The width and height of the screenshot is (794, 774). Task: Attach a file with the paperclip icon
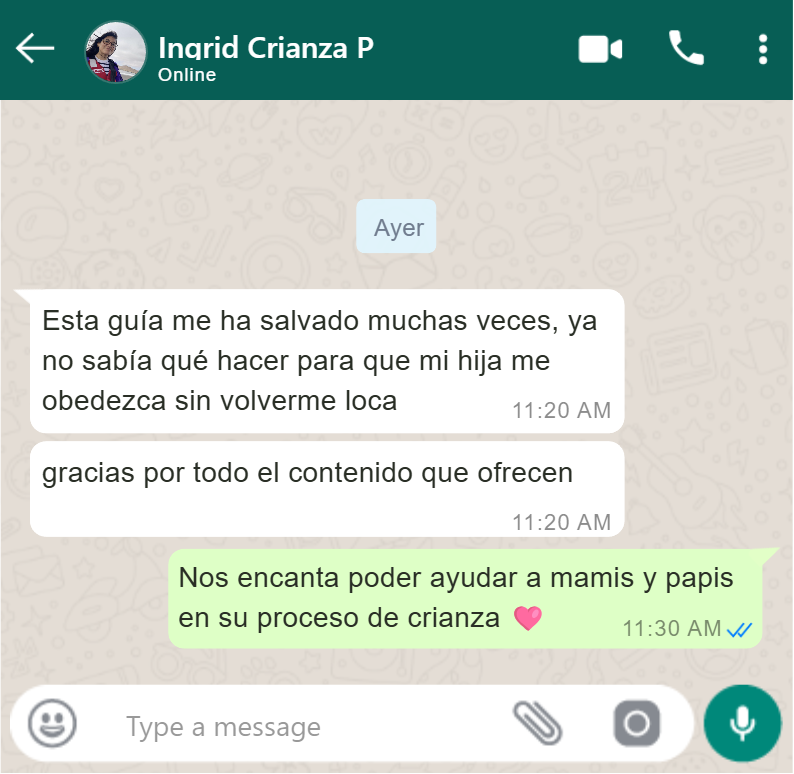537,723
